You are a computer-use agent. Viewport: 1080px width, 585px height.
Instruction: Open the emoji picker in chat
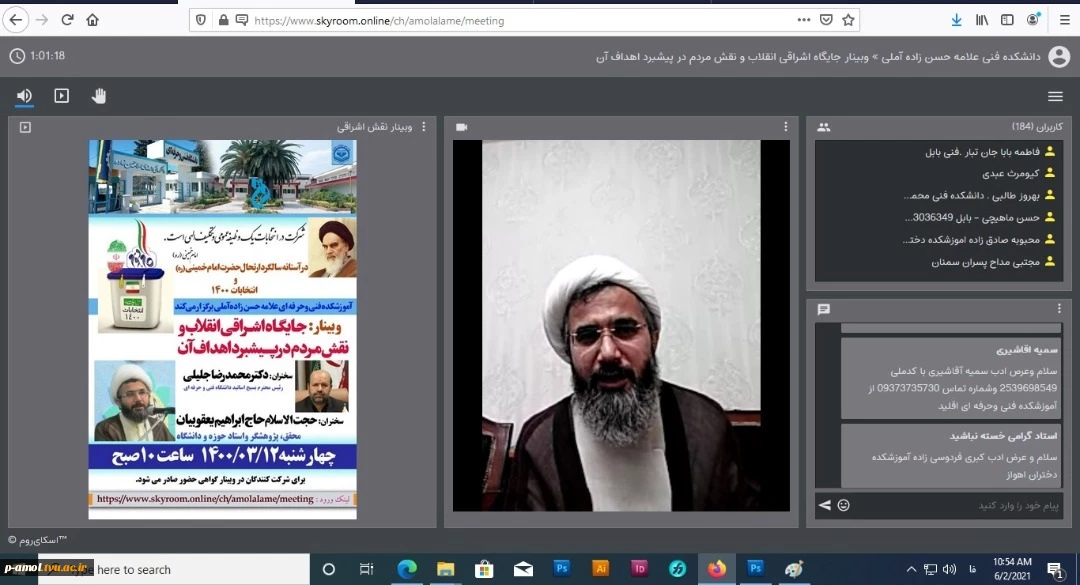[843, 505]
